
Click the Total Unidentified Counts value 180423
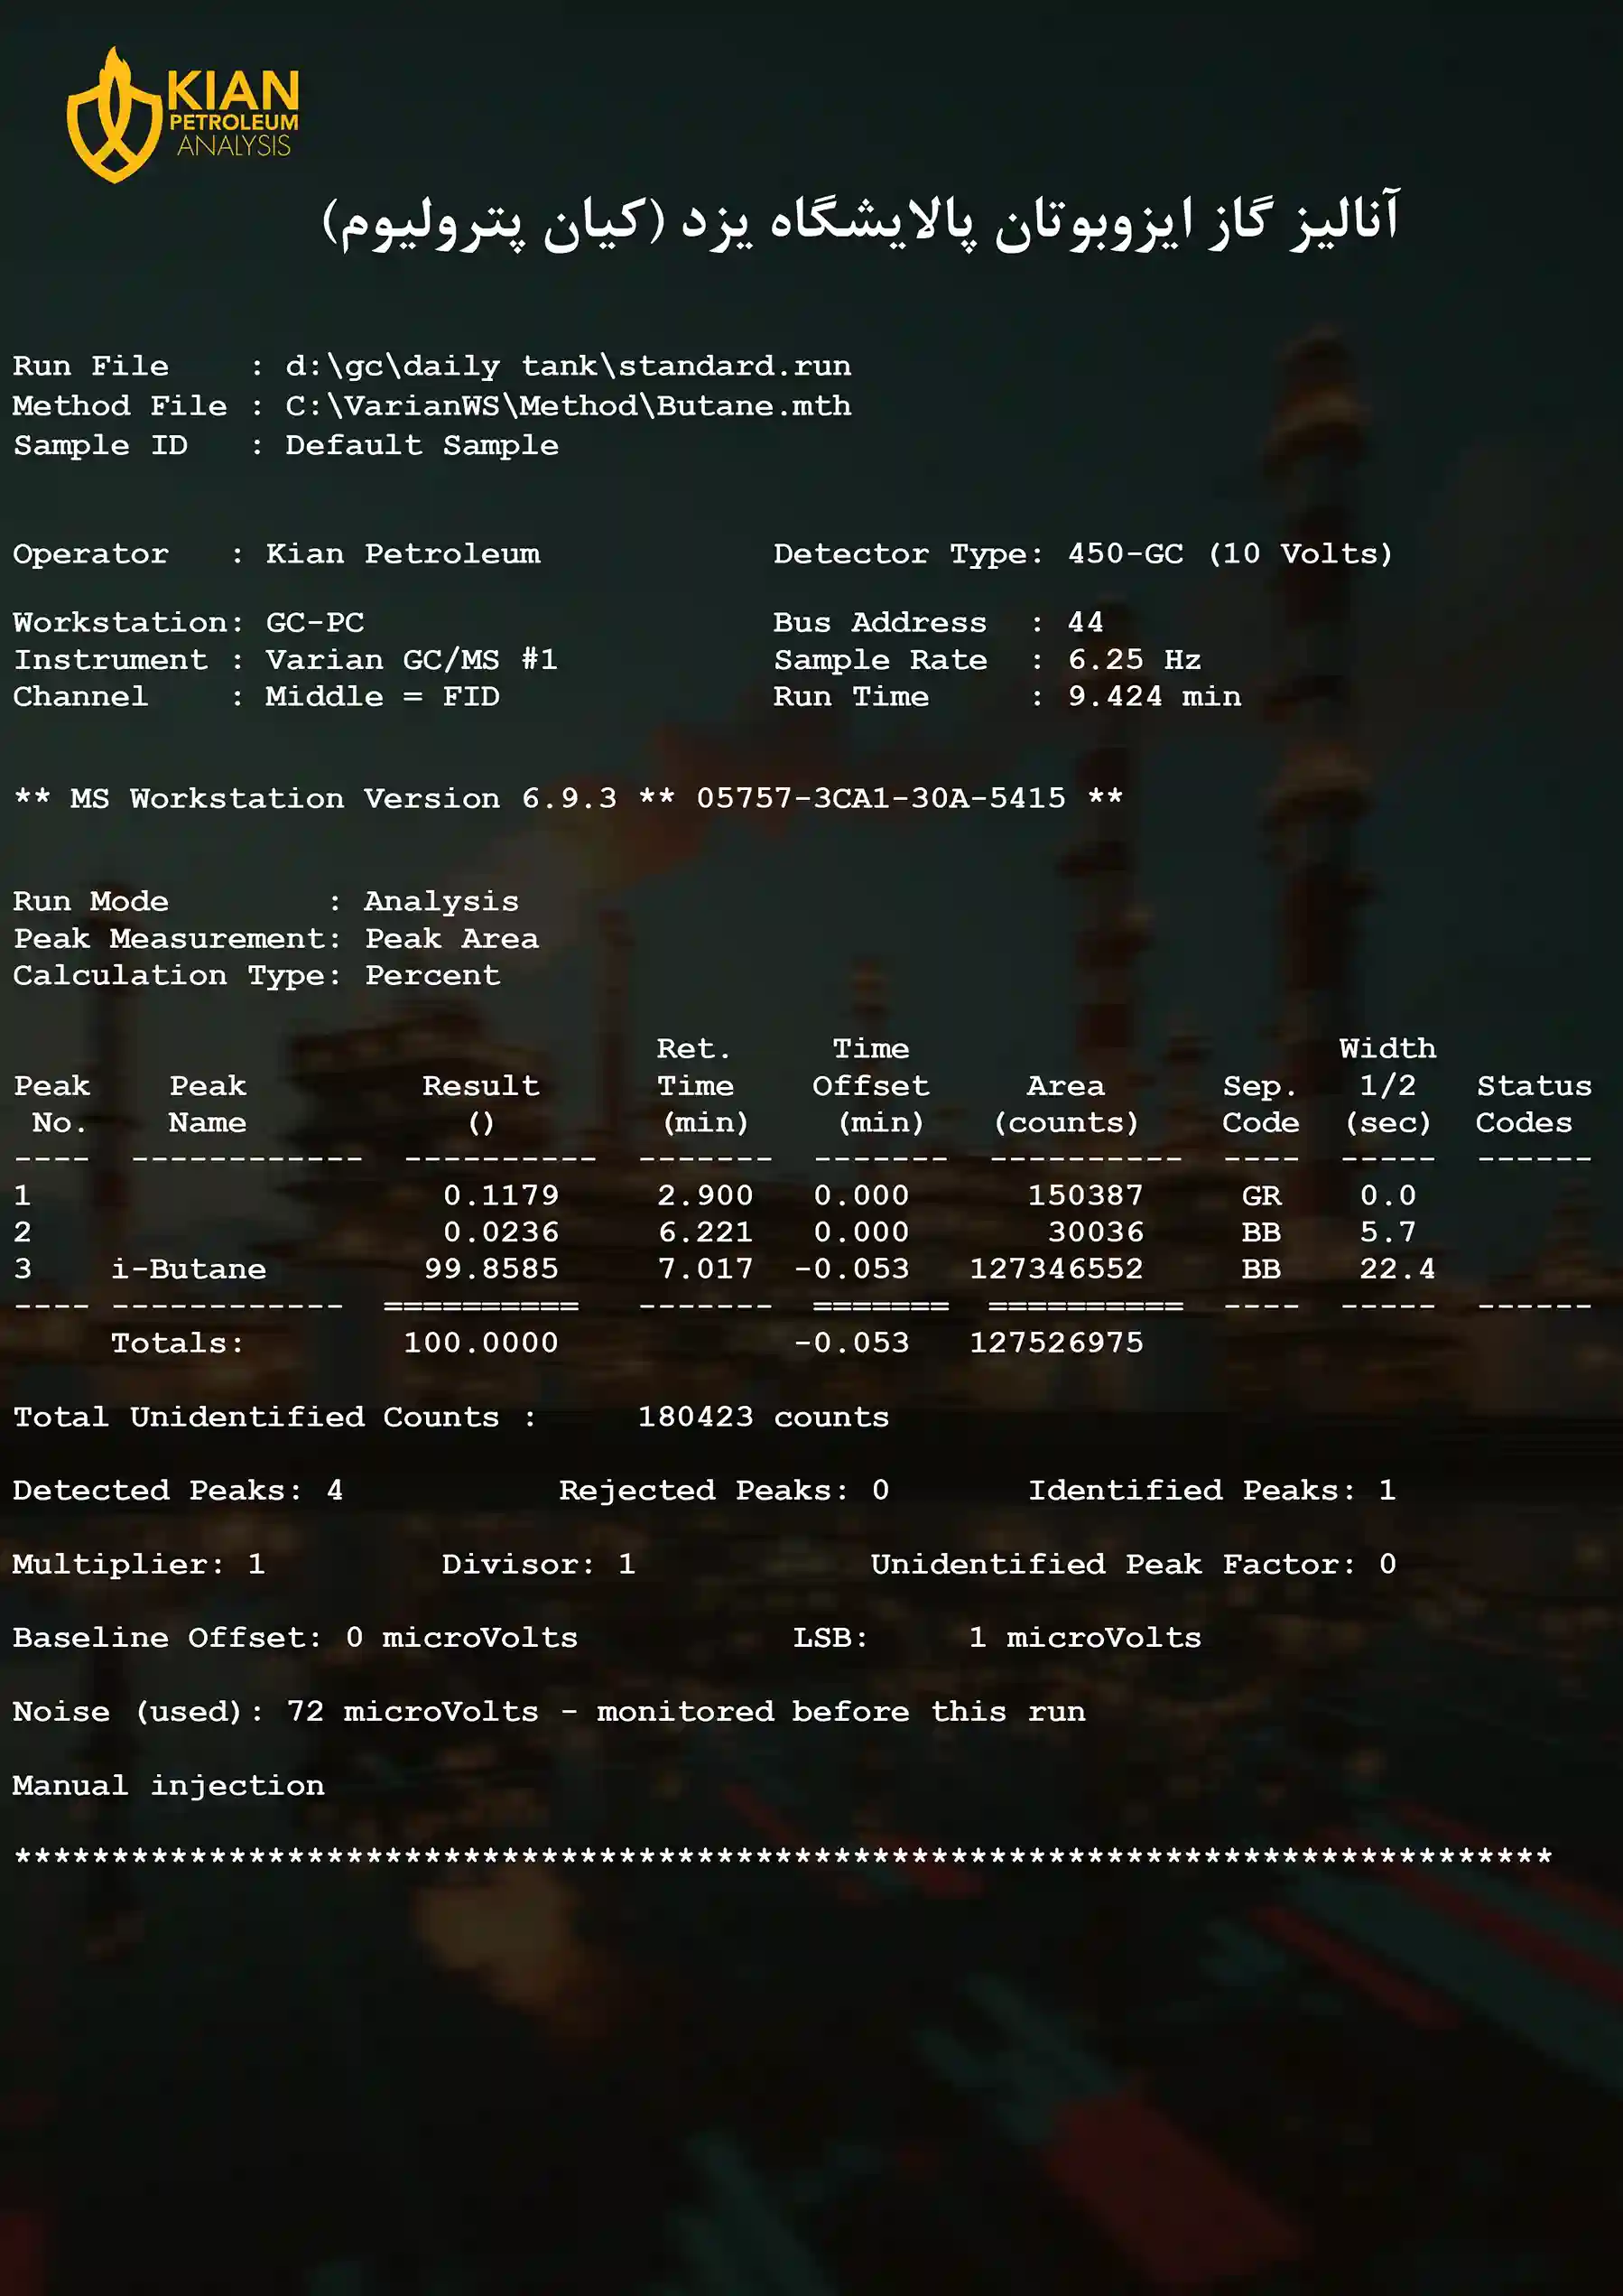695,1417
